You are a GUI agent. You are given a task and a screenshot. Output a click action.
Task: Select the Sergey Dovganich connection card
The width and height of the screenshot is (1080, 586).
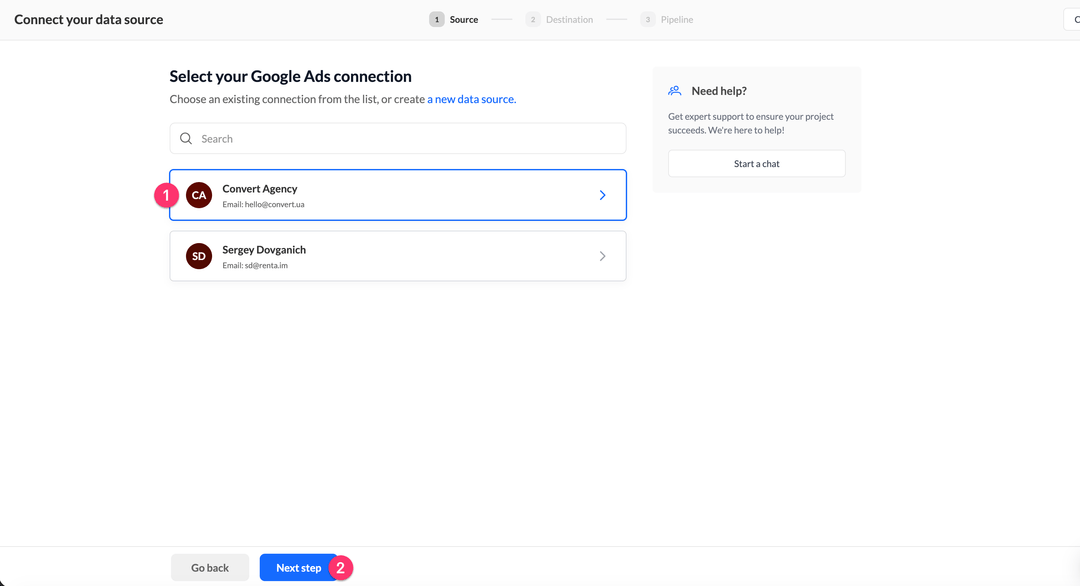tap(397, 256)
